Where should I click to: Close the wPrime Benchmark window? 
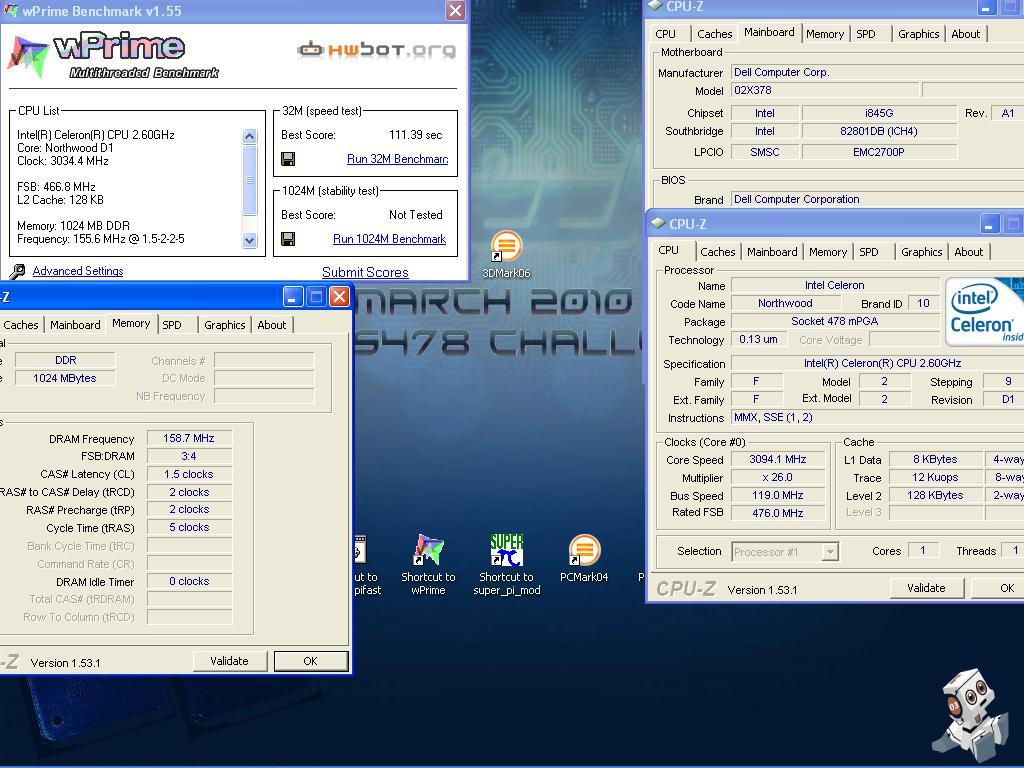[455, 10]
